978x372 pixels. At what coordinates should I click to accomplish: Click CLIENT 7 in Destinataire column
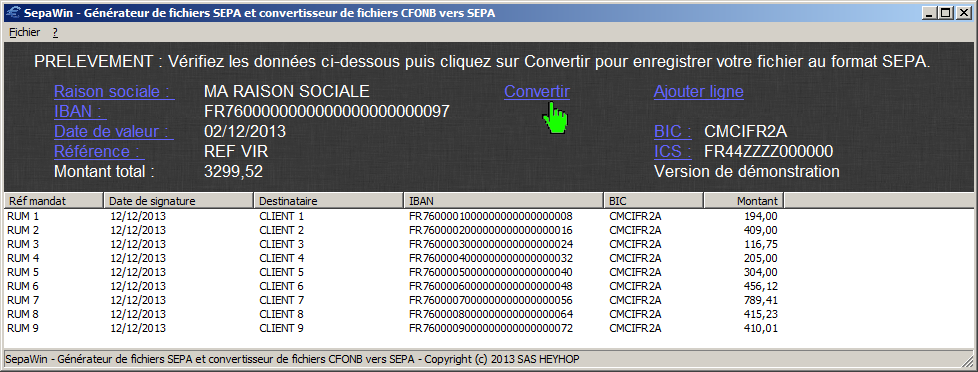click(x=281, y=300)
